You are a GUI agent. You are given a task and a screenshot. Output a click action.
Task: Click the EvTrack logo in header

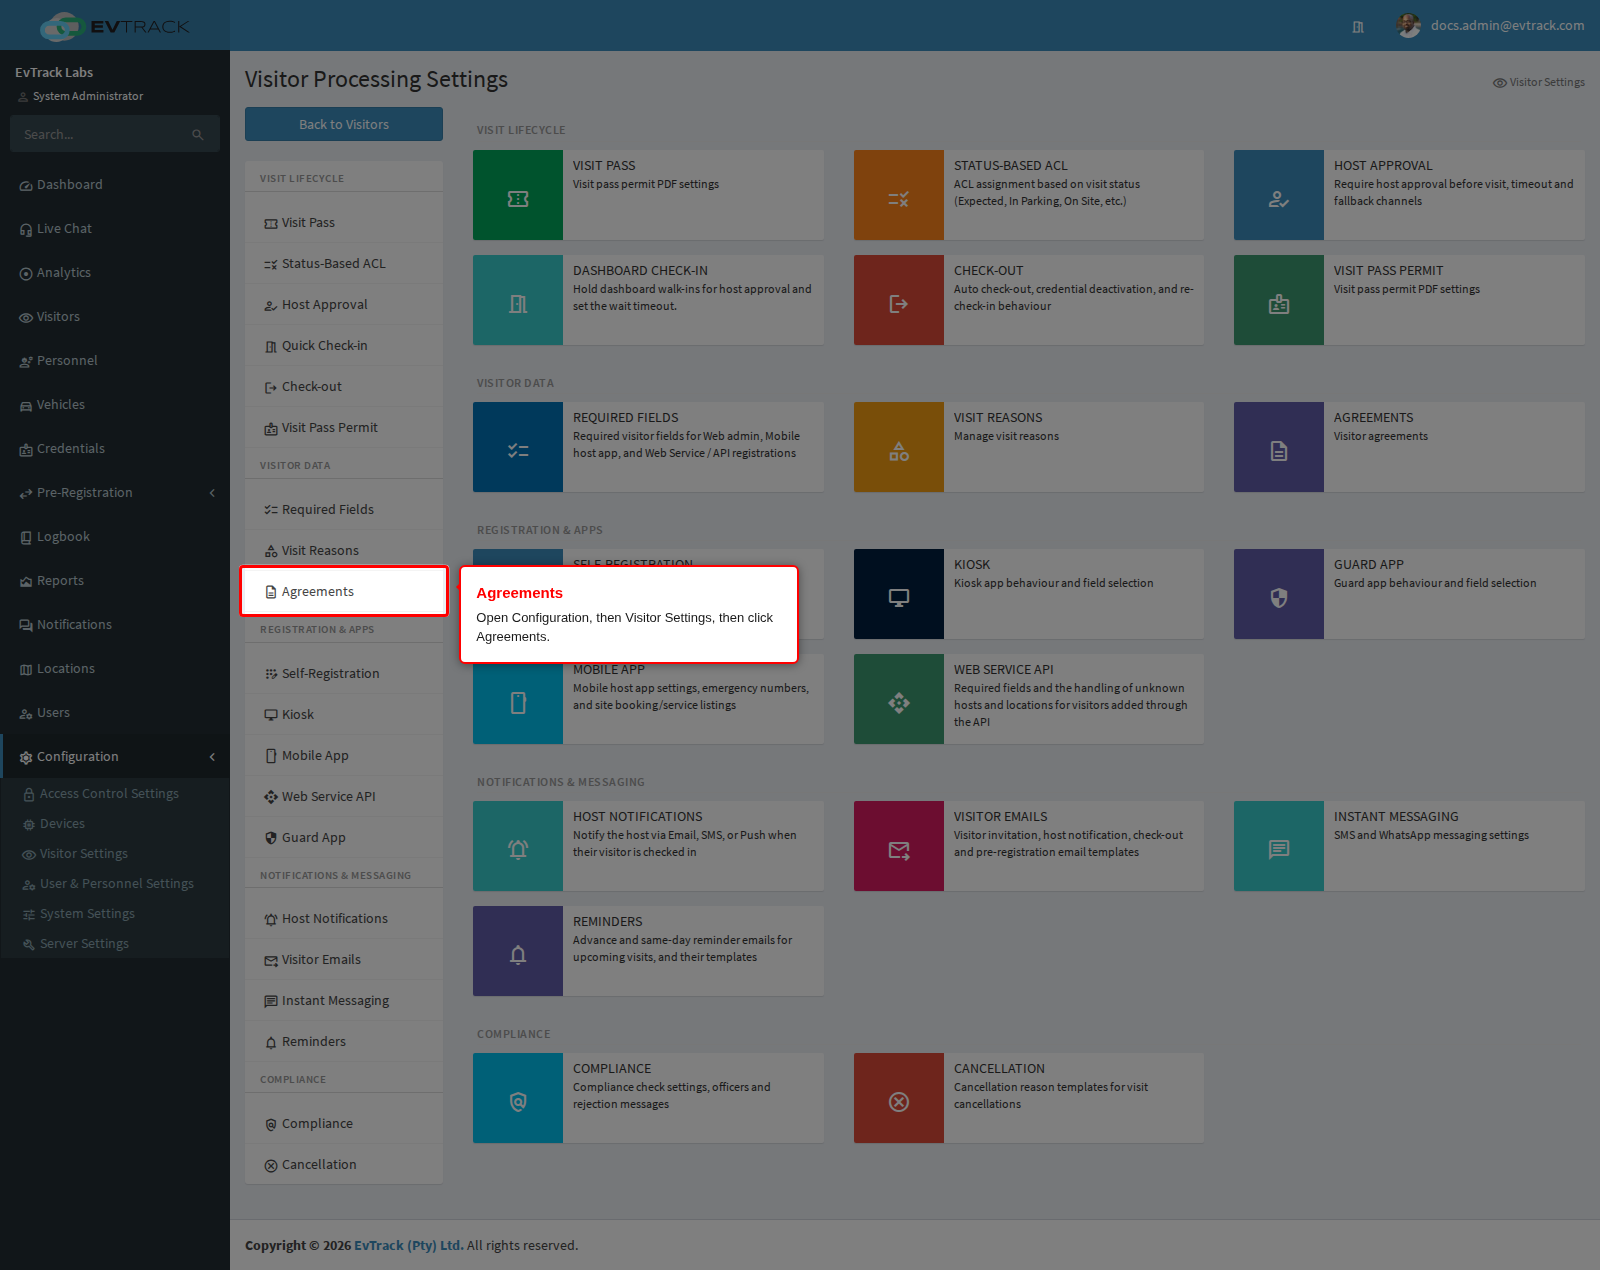pyautogui.click(x=114, y=26)
